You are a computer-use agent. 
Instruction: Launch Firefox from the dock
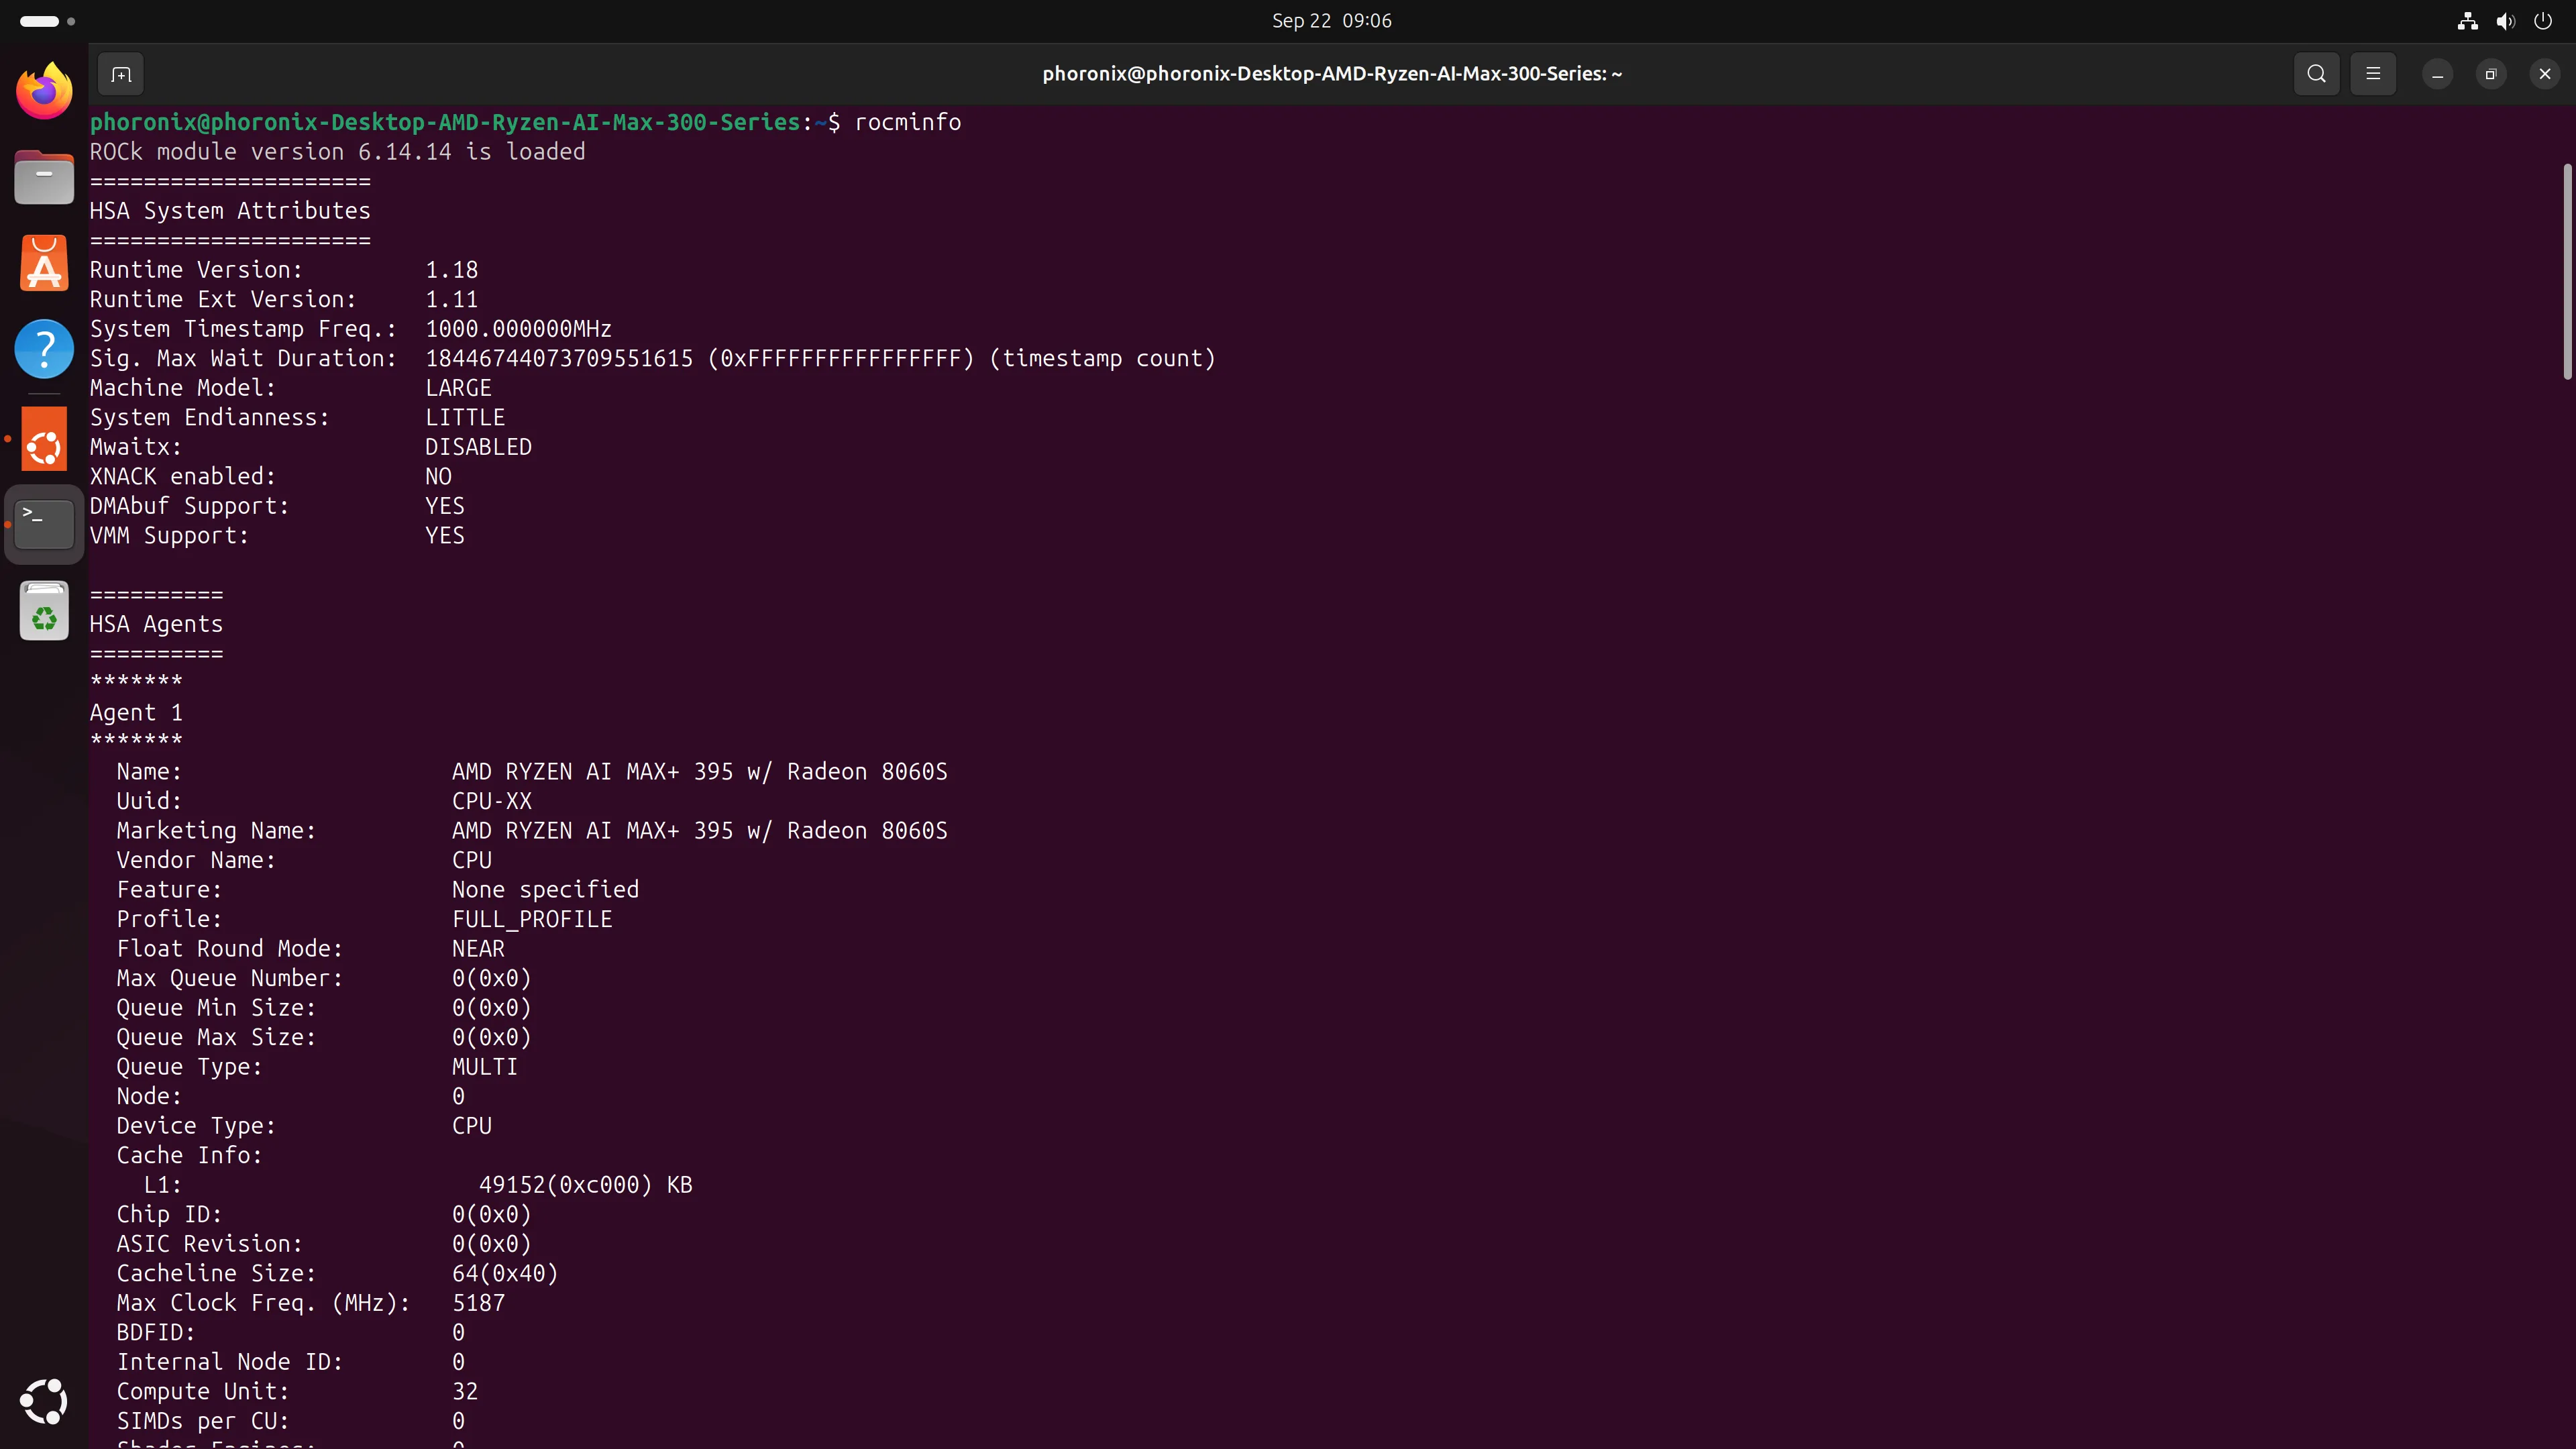[44, 91]
